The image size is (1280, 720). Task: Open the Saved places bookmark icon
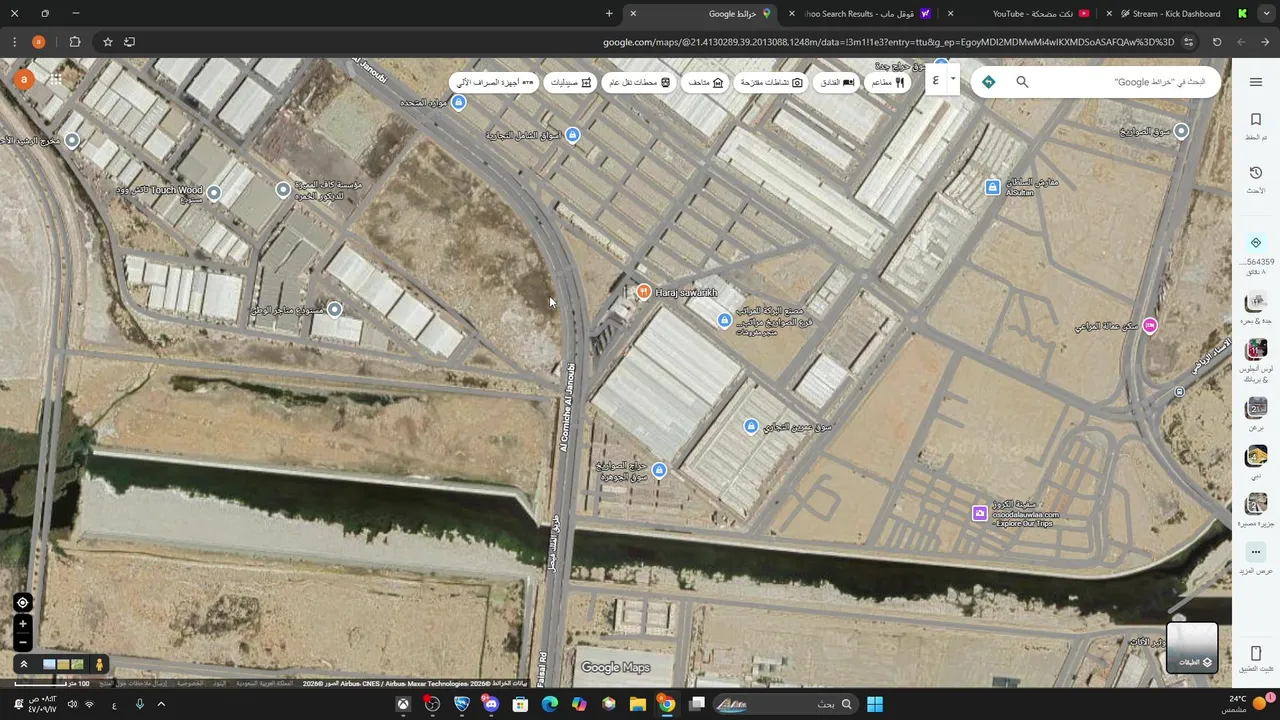[x=1256, y=119]
